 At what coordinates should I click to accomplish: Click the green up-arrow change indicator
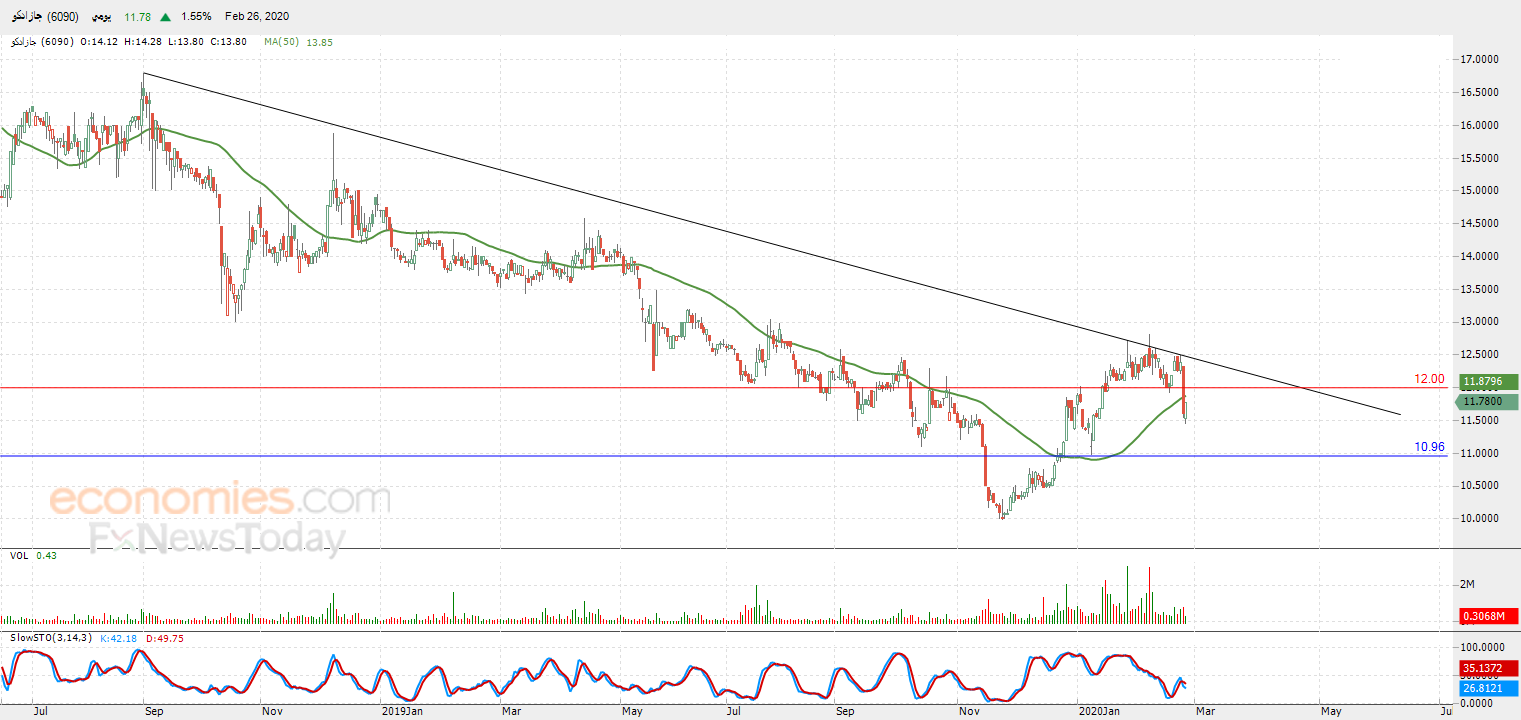(164, 16)
